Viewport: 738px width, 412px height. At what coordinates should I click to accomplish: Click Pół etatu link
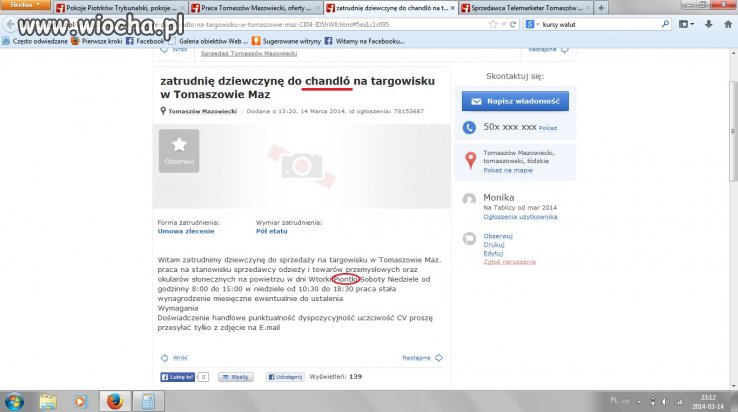[272, 231]
